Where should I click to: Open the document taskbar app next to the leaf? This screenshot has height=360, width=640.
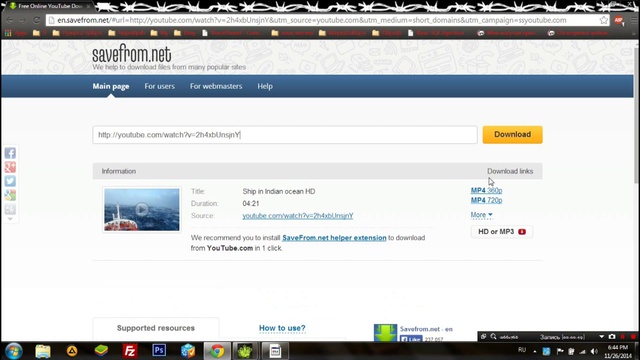click(x=275, y=351)
